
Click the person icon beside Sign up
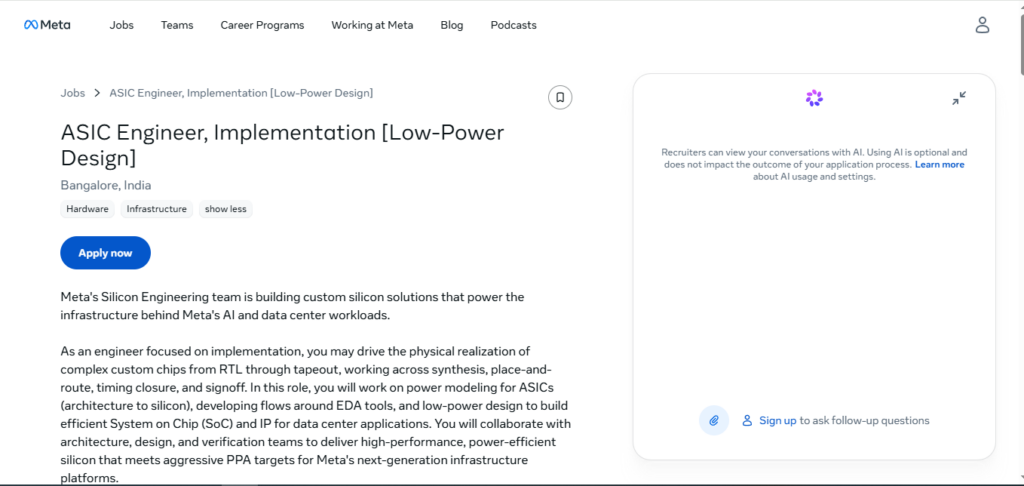coord(747,421)
